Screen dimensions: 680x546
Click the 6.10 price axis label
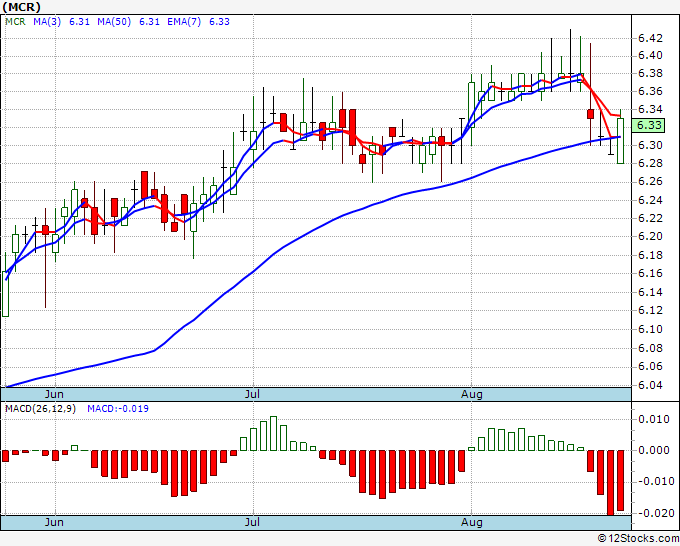pos(650,329)
